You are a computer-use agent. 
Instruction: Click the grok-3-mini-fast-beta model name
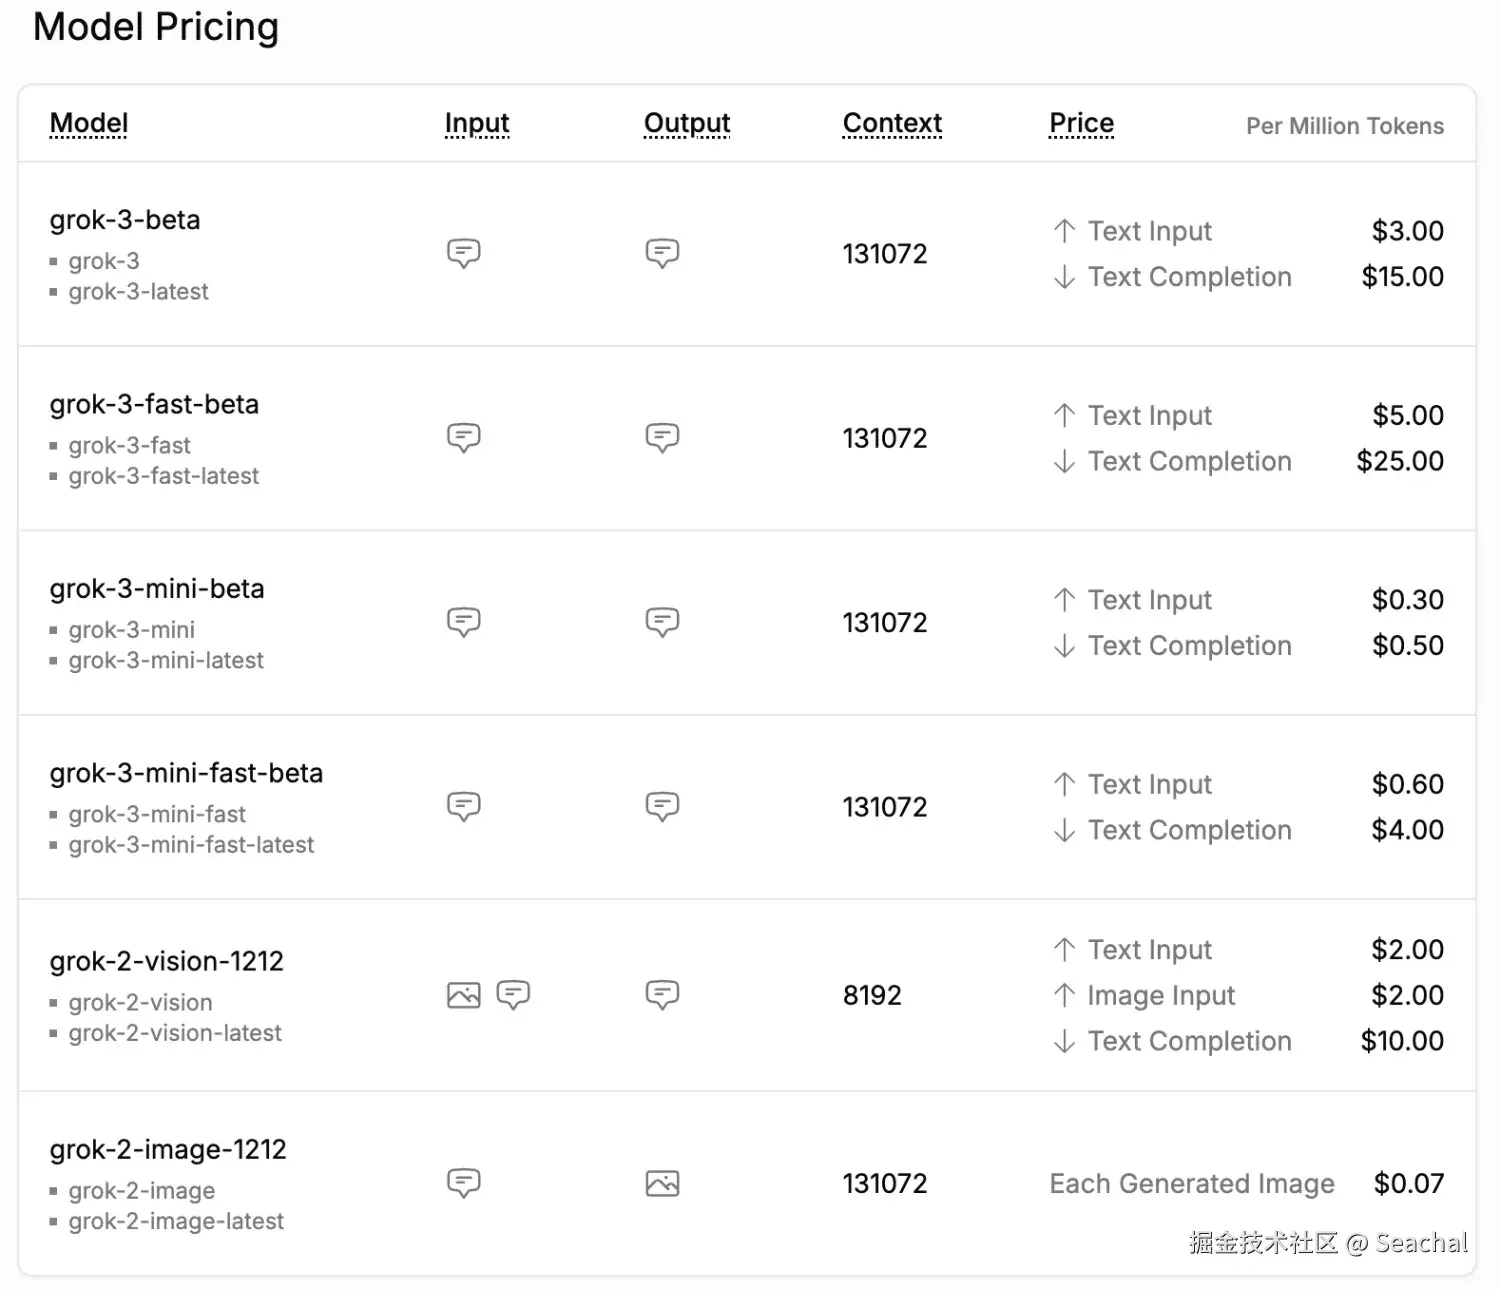click(186, 773)
